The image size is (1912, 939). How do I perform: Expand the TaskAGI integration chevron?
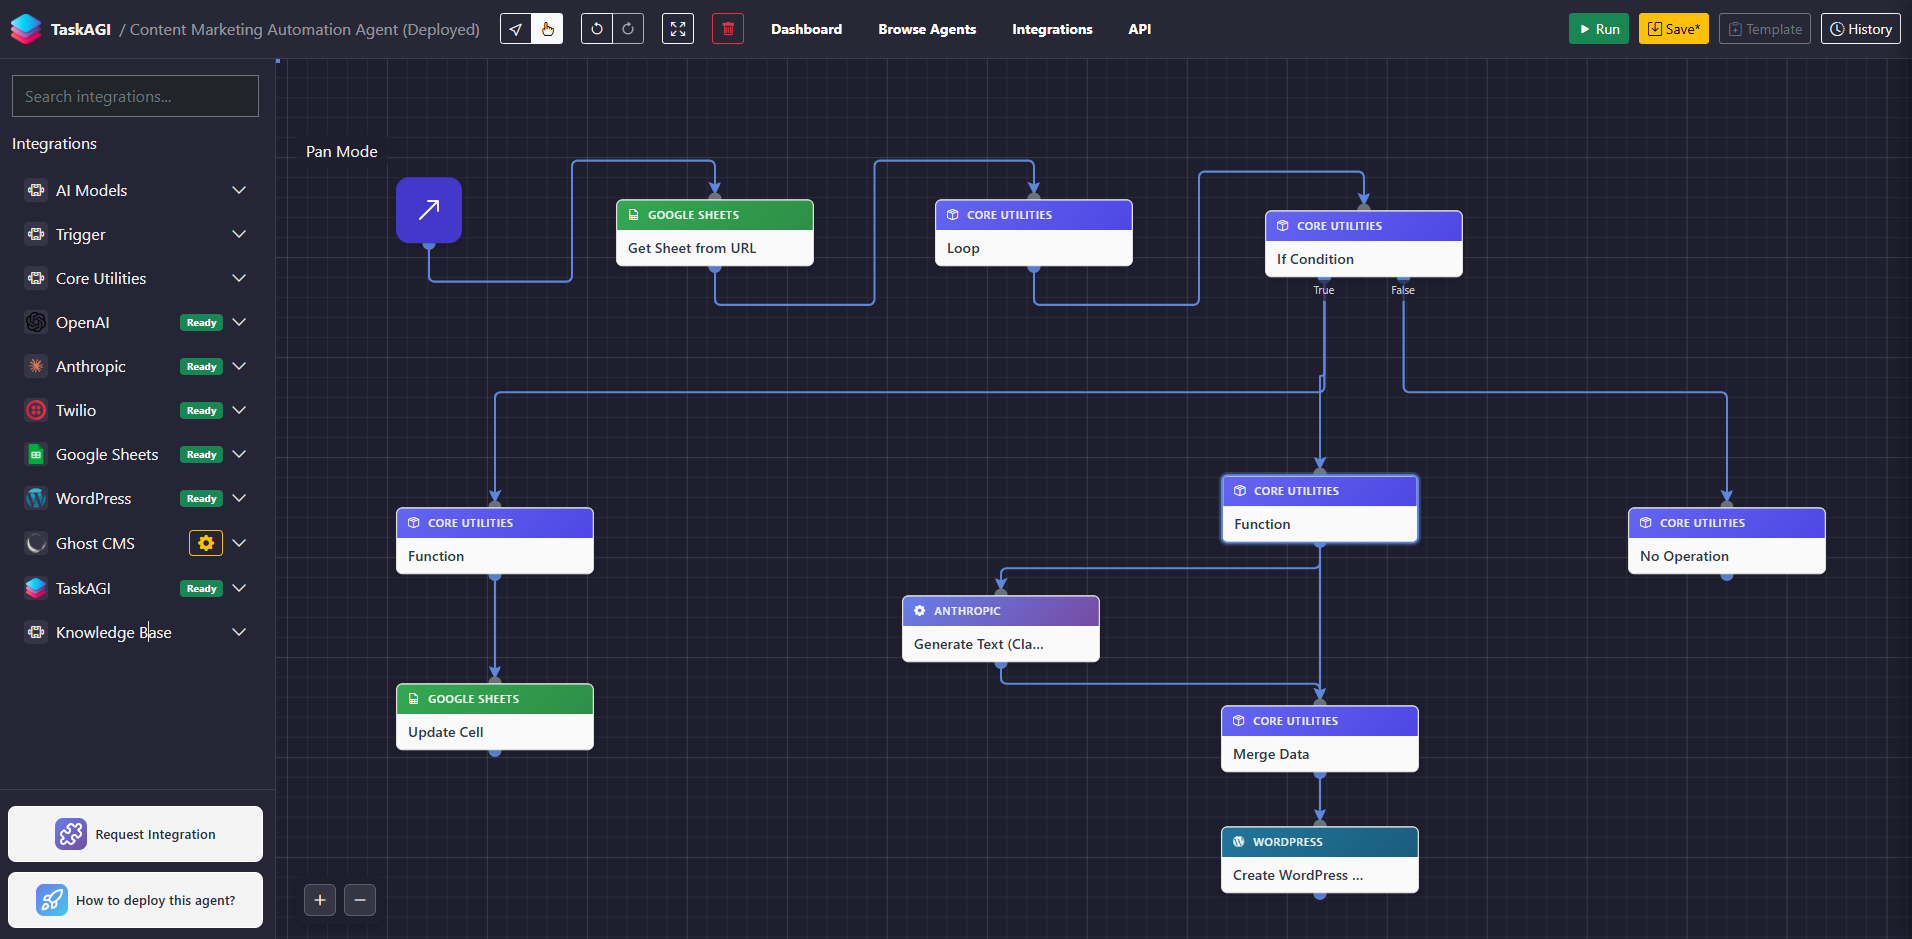(239, 588)
